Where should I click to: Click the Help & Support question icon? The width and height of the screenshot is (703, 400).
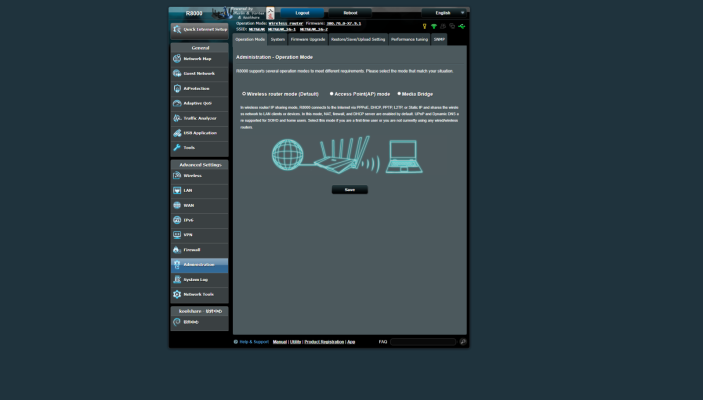pyautogui.click(x=236, y=342)
